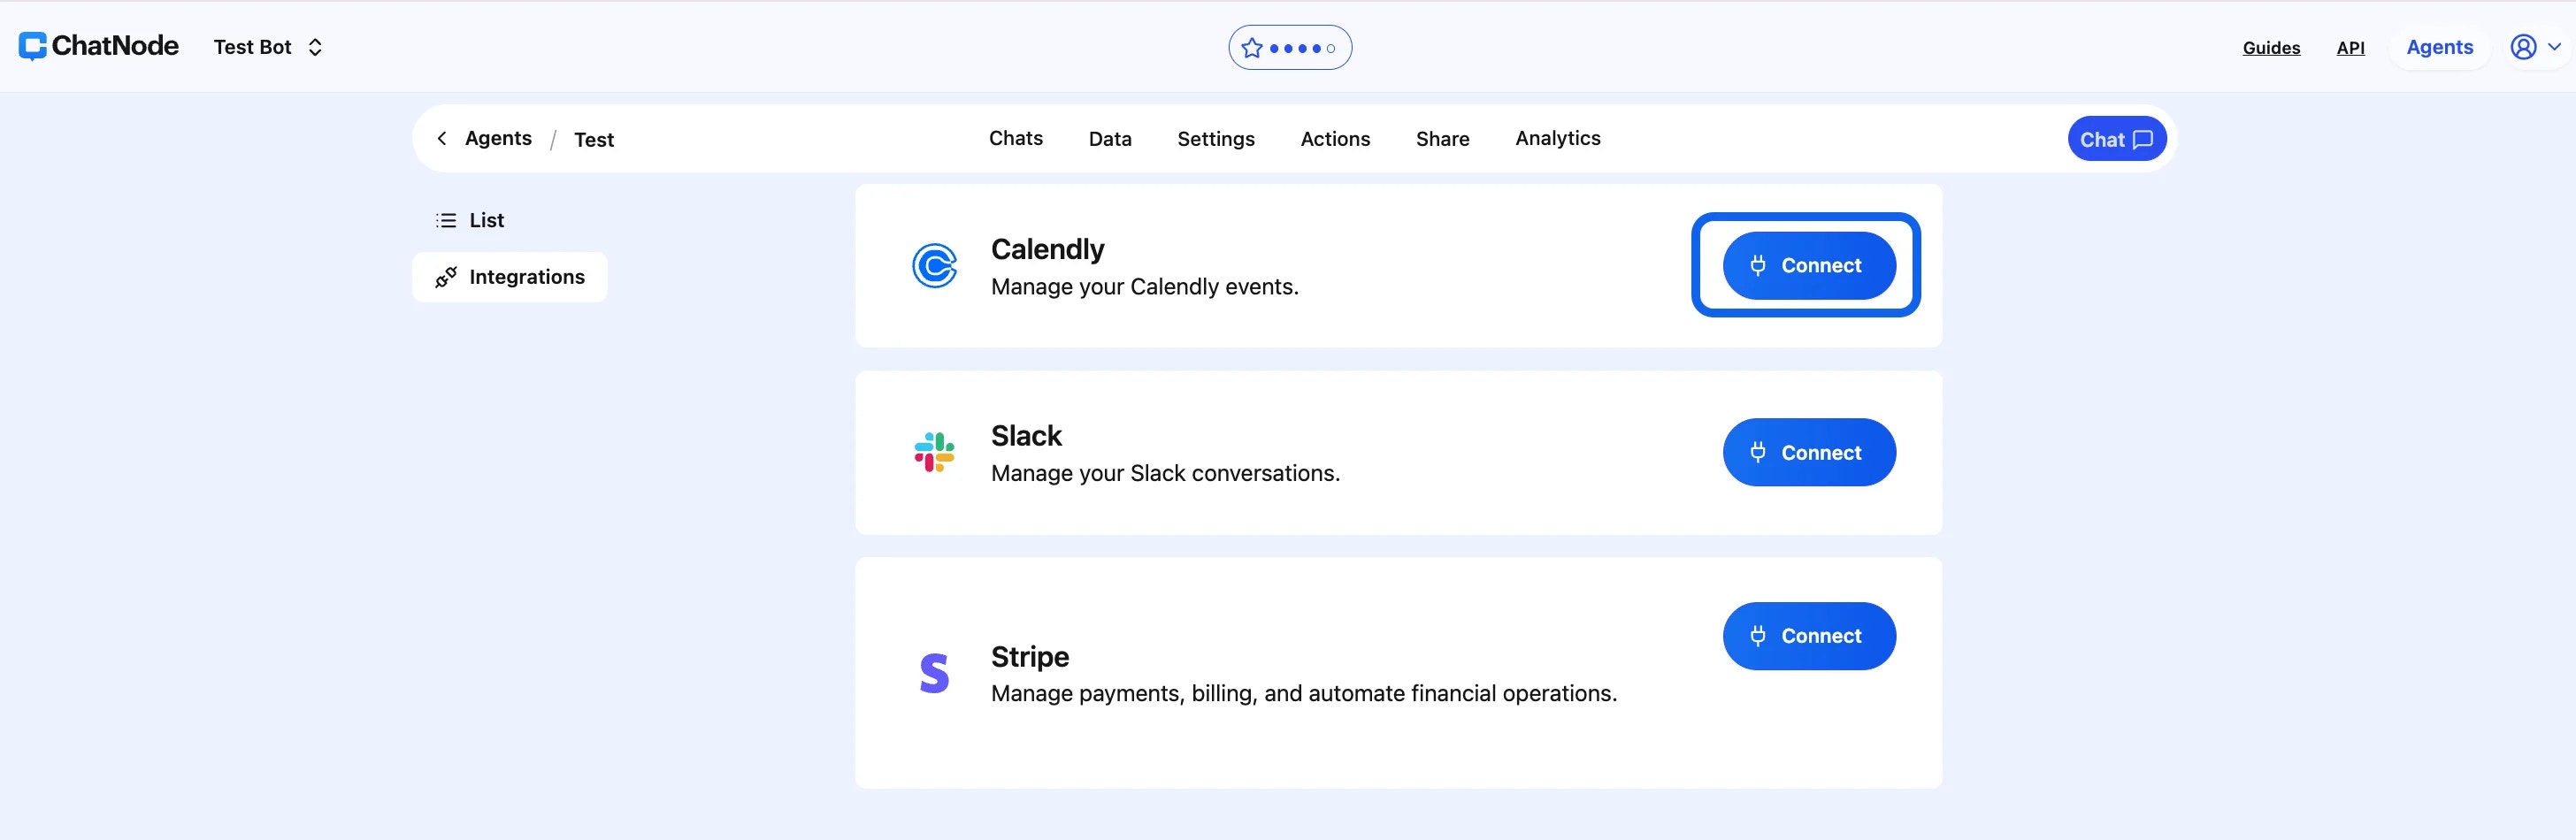The width and height of the screenshot is (2576, 840).
Task: Click the Slack heading
Action: point(1026,436)
